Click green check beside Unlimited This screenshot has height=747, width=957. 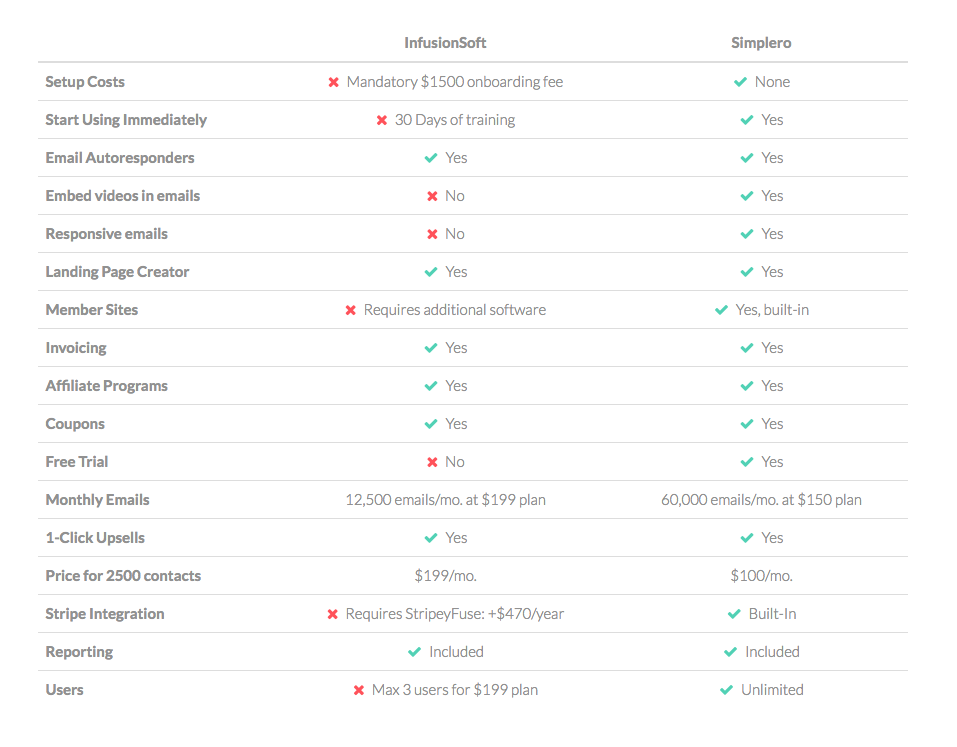click(726, 690)
